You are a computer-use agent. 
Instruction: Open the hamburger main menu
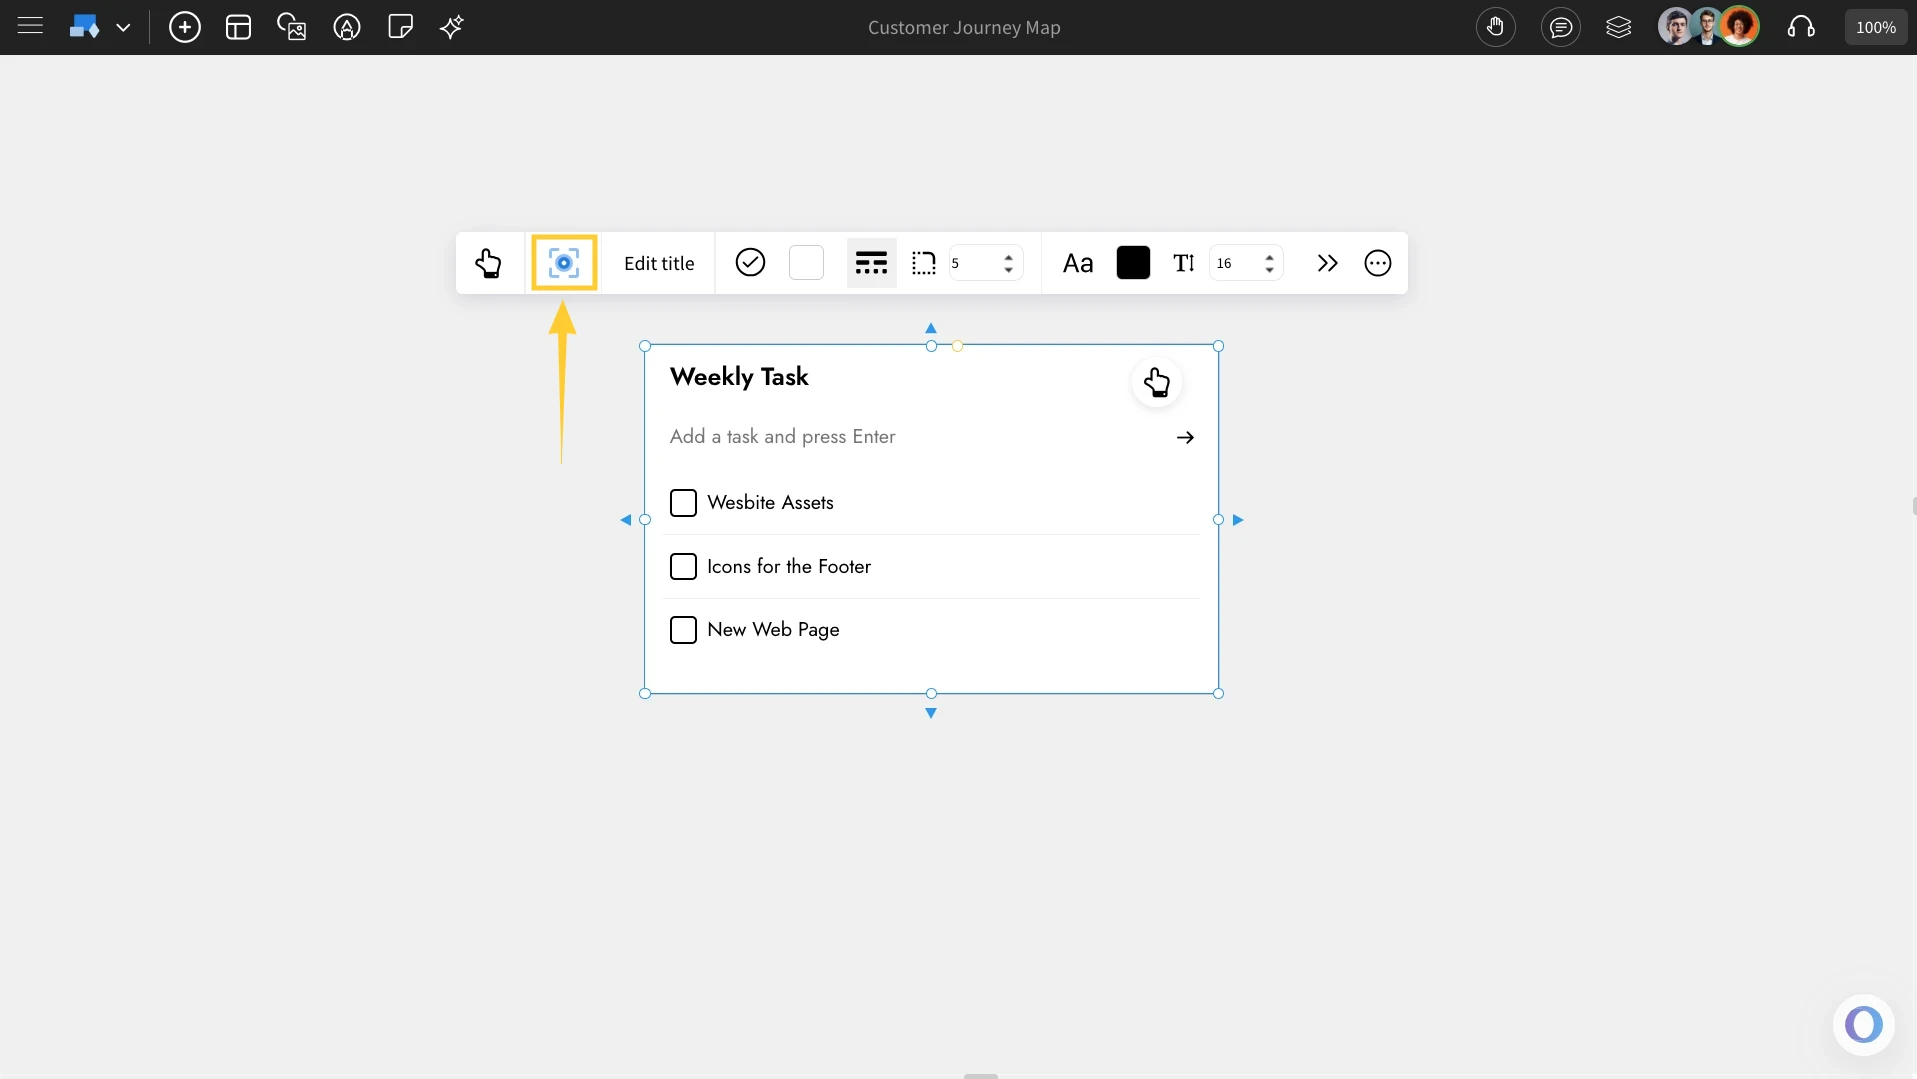pyautogui.click(x=31, y=27)
